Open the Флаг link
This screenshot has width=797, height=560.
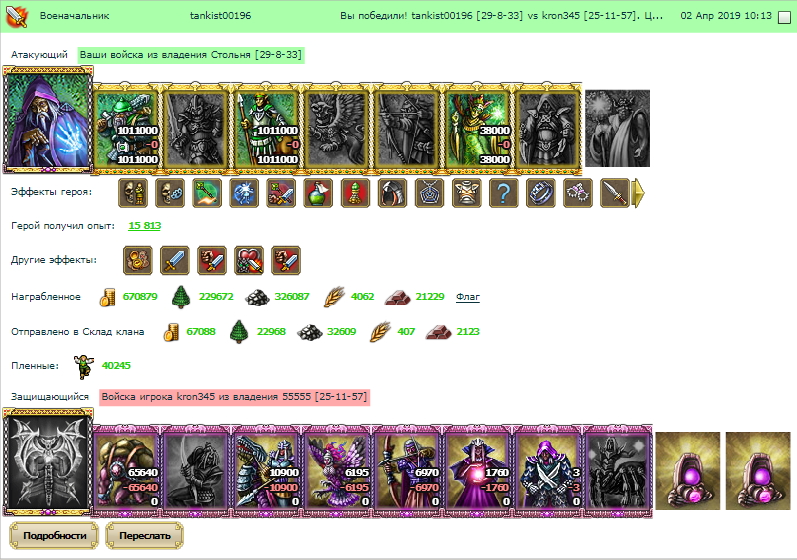(x=468, y=297)
